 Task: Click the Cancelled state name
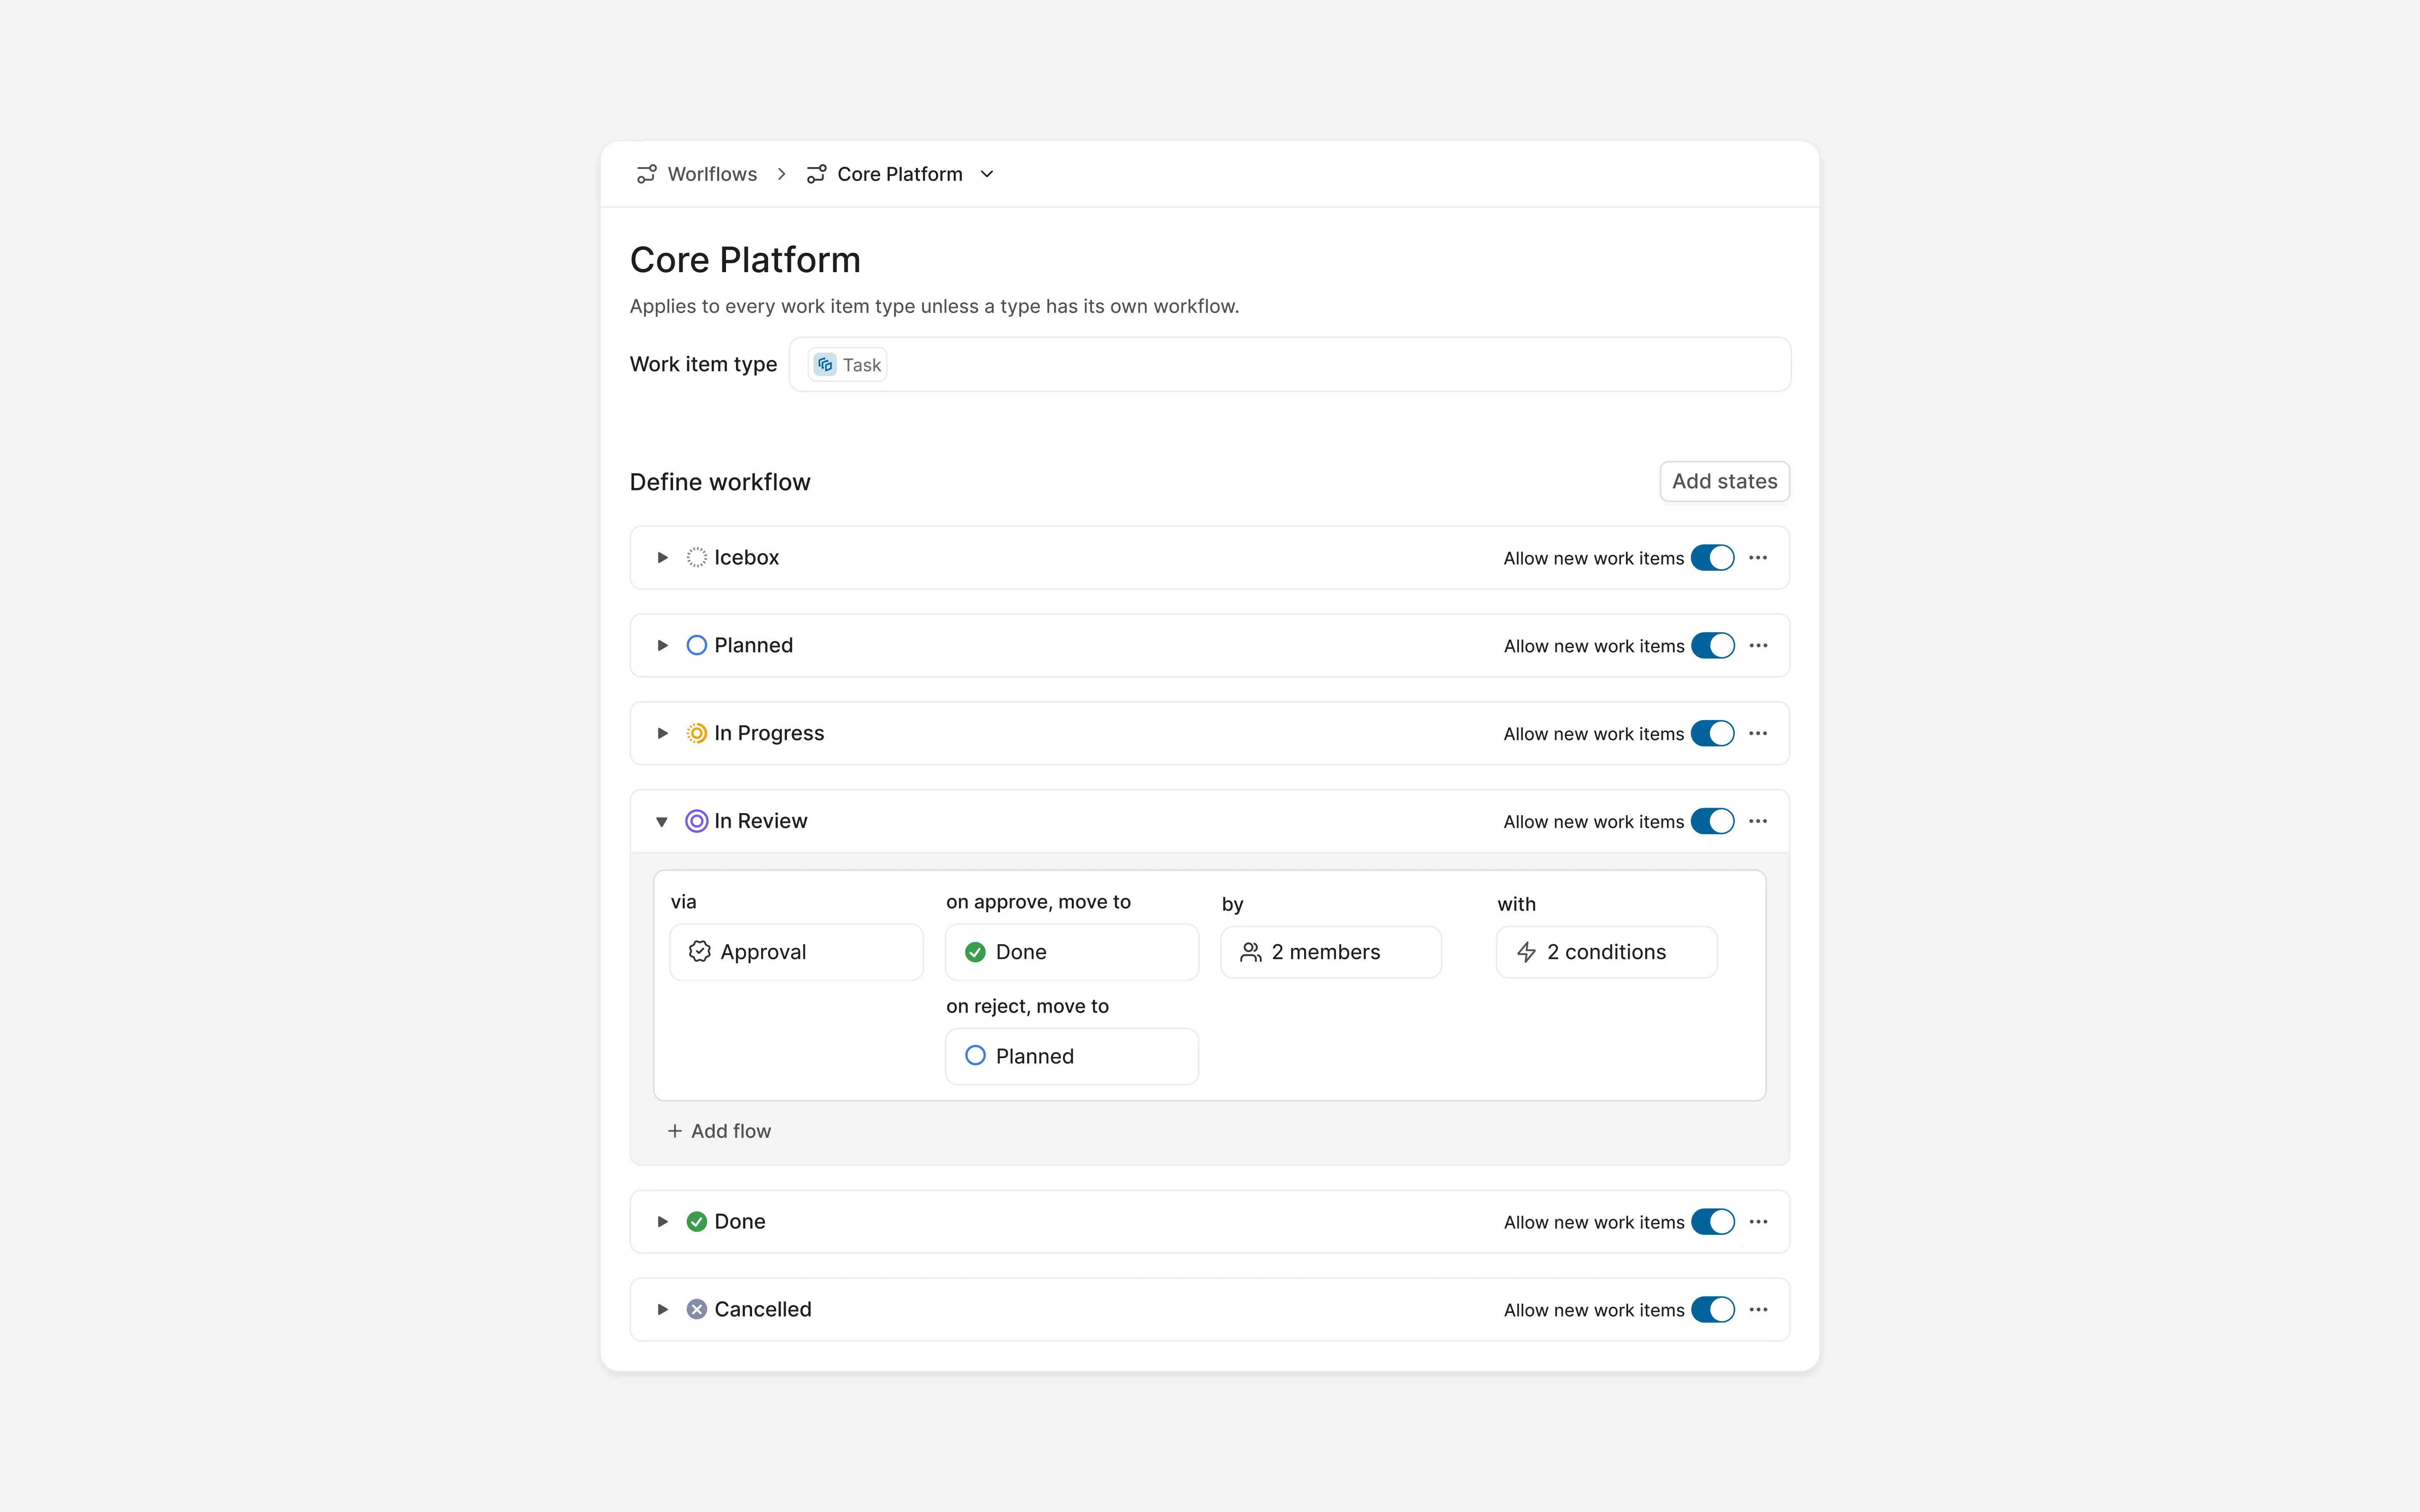tap(763, 1310)
